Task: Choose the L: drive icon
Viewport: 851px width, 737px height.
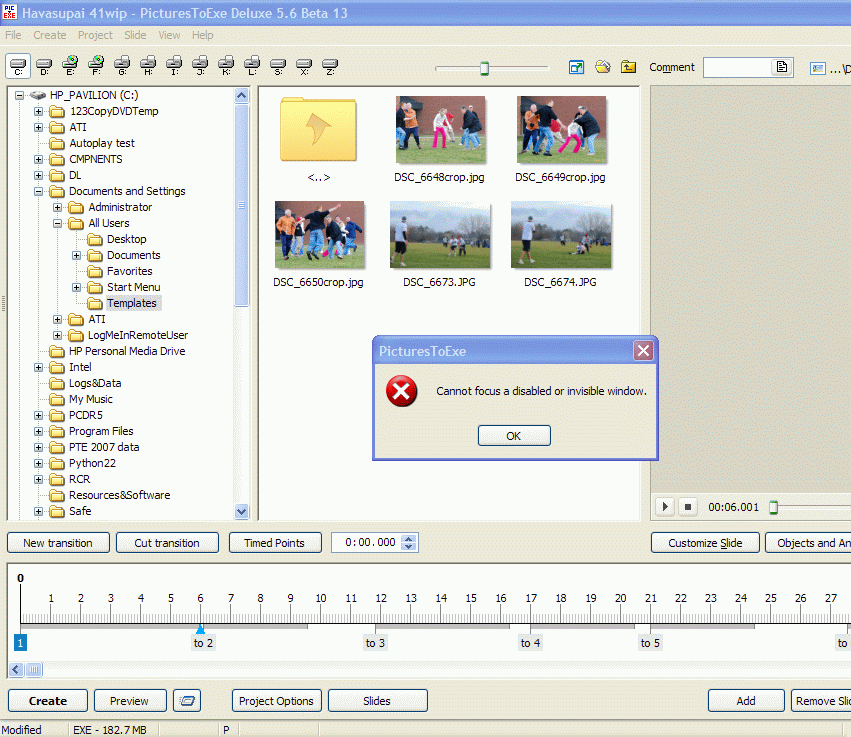Action: coord(252,66)
